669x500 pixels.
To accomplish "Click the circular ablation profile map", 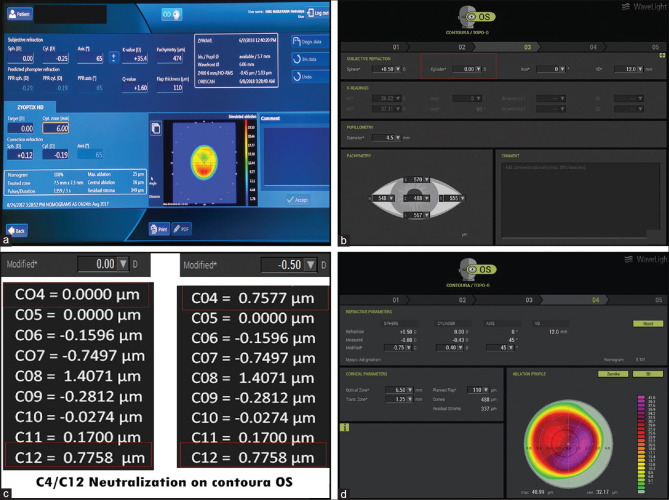I will 568,445.
